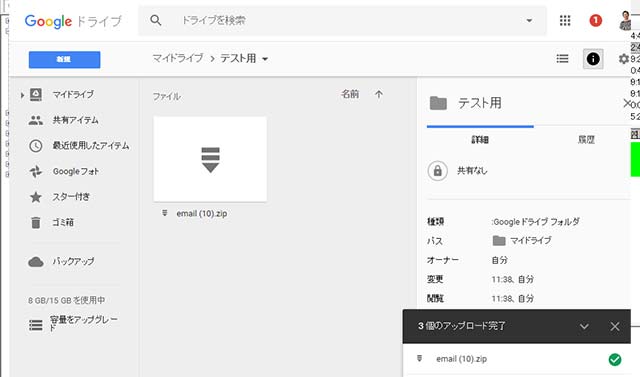Click the zip icon beside file name
Image resolution: width=640 pixels, height=377 pixels.
coord(164,213)
